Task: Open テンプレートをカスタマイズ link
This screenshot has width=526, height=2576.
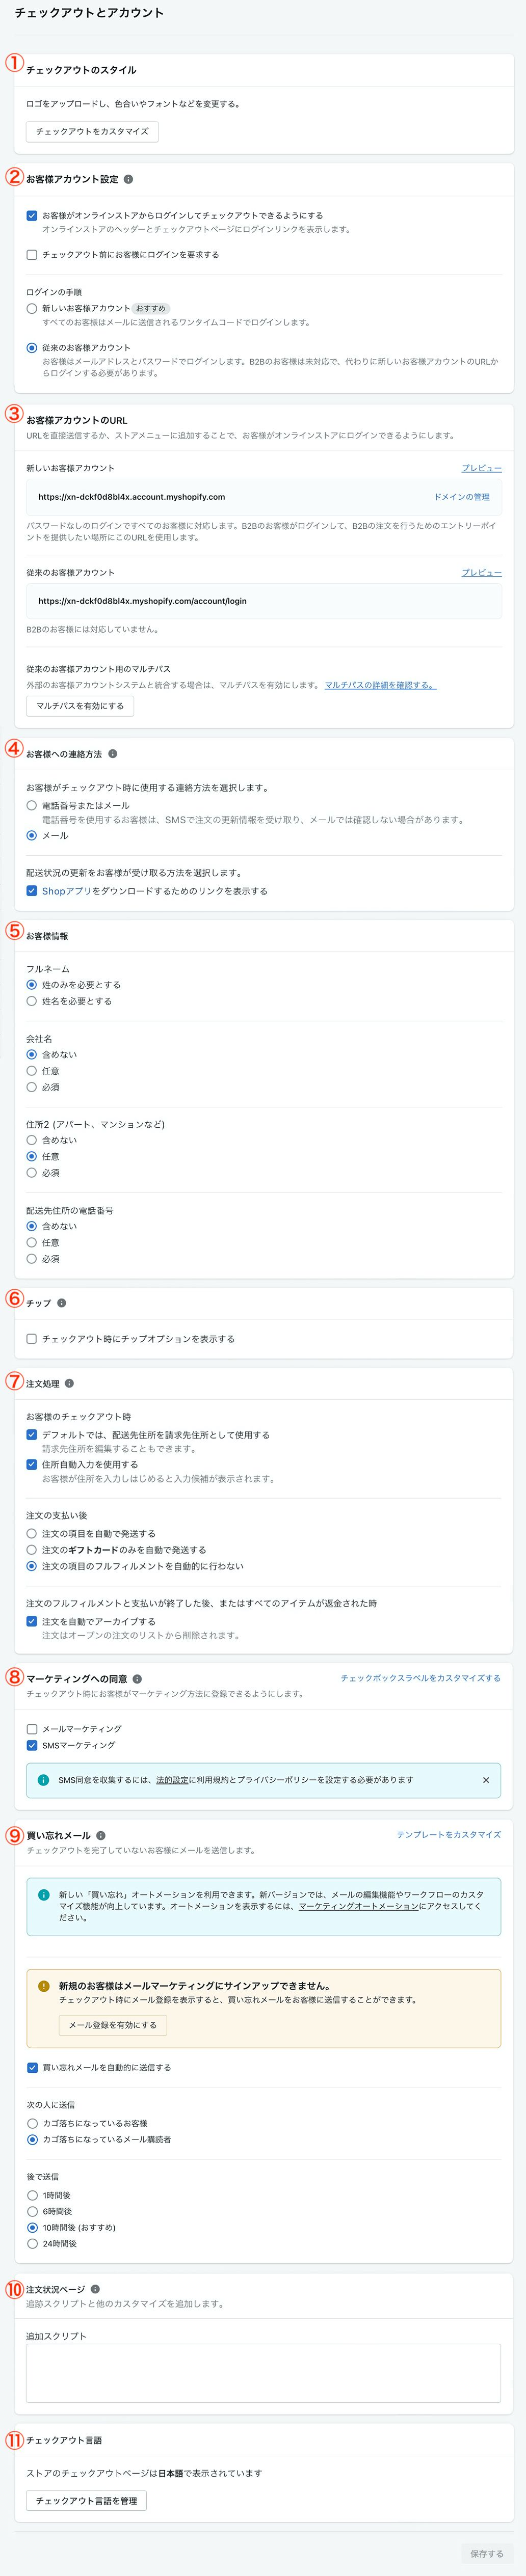Action: click(x=449, y=1835)
